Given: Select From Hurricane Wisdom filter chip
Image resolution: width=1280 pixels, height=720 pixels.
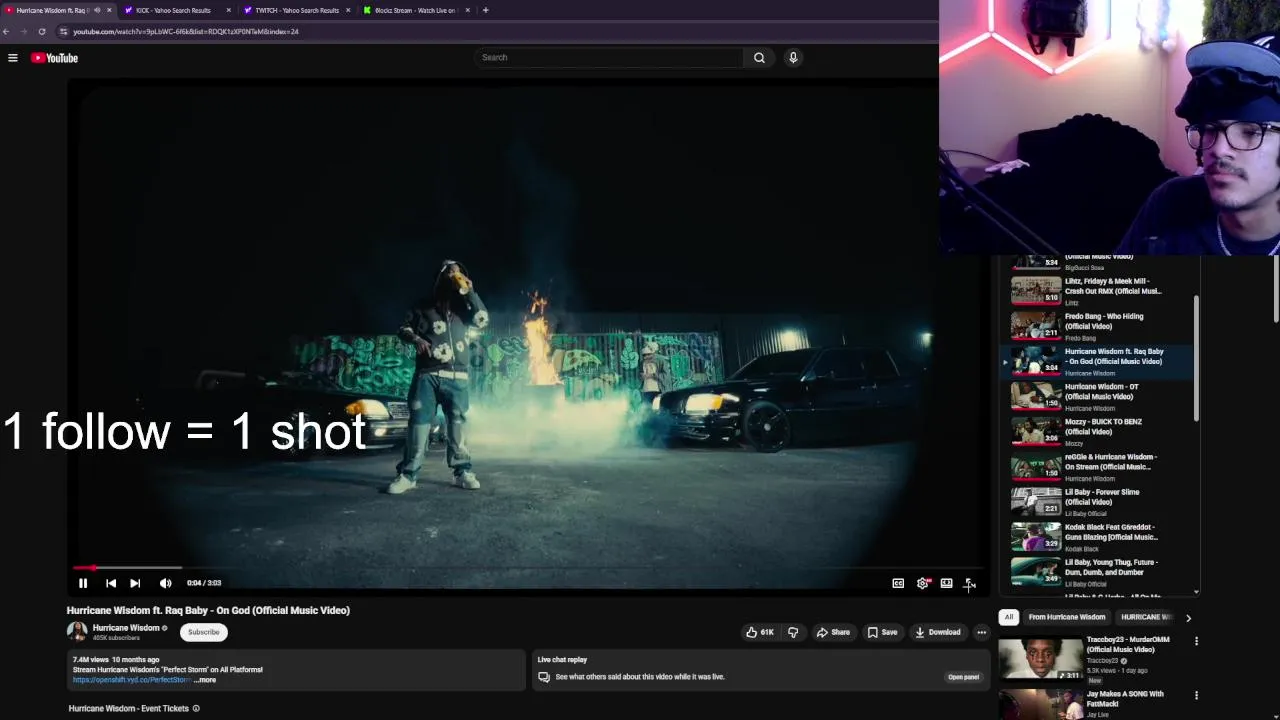Looking at the screenshot, I should [x=1067, y=617].
